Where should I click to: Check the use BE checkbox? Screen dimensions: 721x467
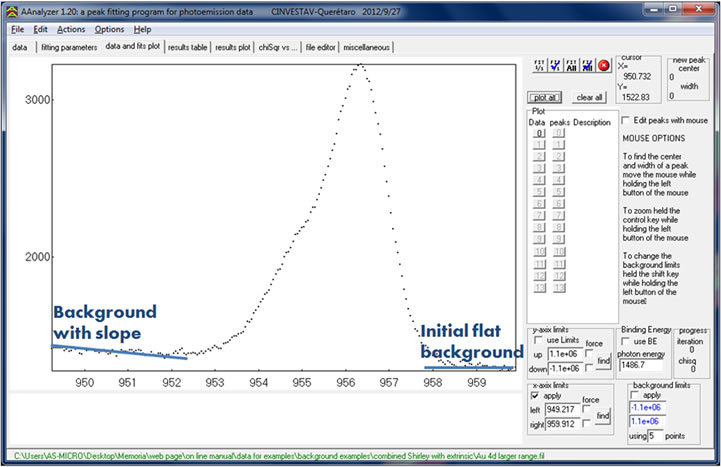coord(627,343)
